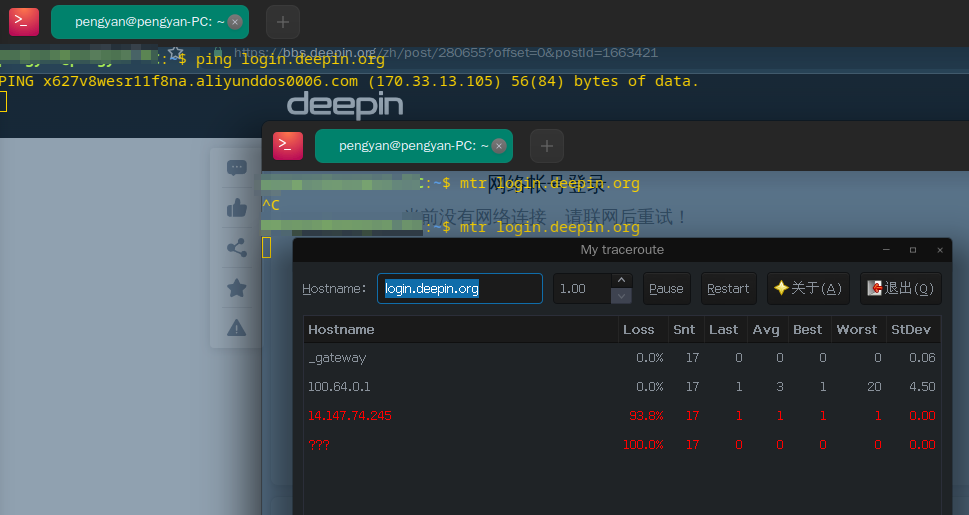Close the tab in front terminal window

(499, 146)
